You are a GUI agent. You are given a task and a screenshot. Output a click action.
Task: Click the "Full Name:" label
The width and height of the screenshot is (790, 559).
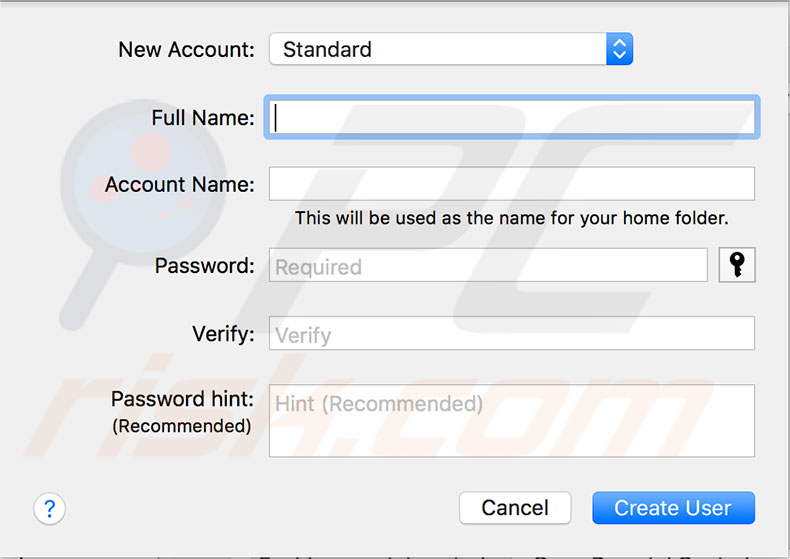click(203, 118)
